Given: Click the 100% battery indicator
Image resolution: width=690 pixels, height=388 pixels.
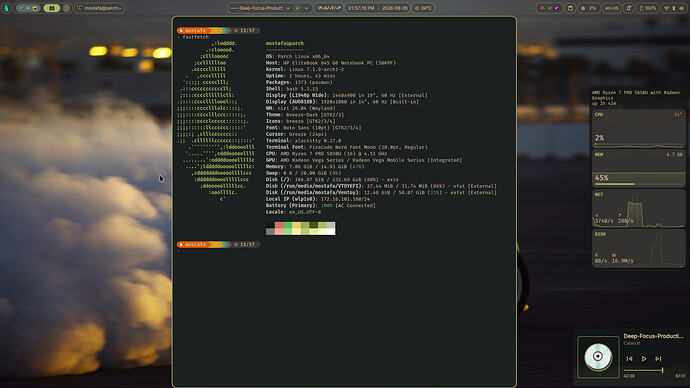Looking at the screenshot, I should (647, 8).
